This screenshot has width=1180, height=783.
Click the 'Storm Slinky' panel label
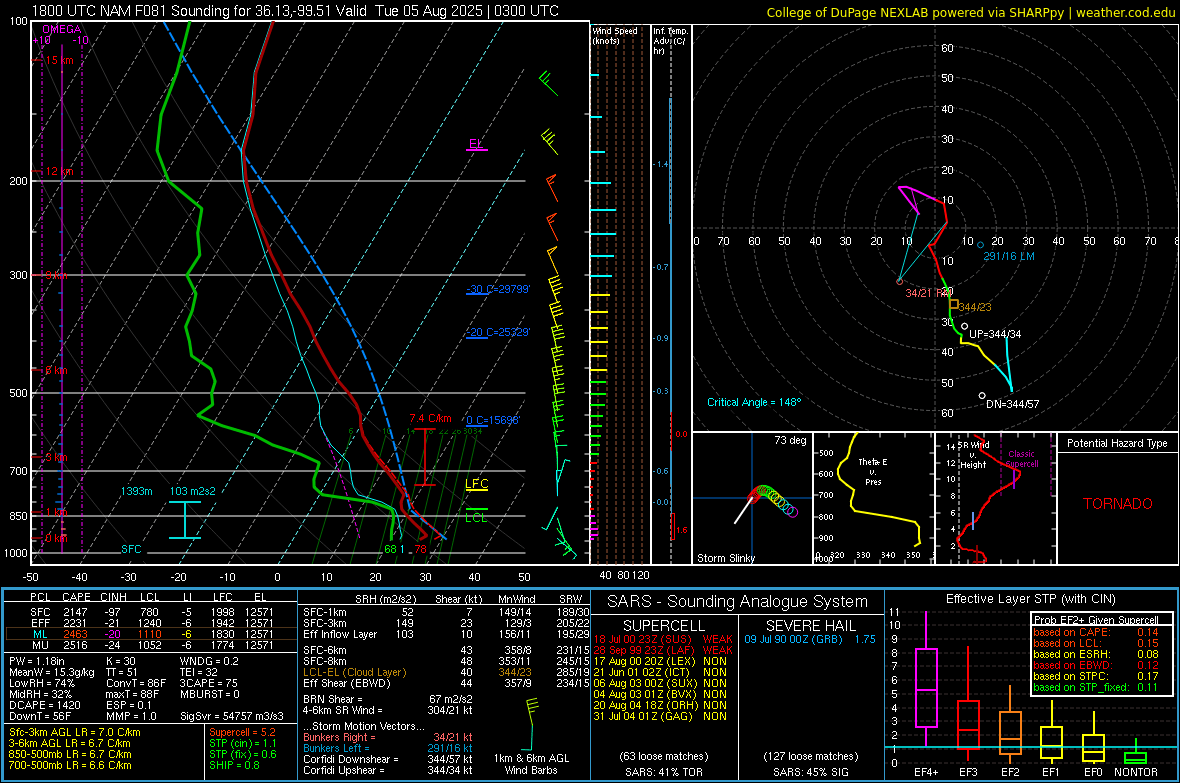pyautogui.click(x=725, y=558)
